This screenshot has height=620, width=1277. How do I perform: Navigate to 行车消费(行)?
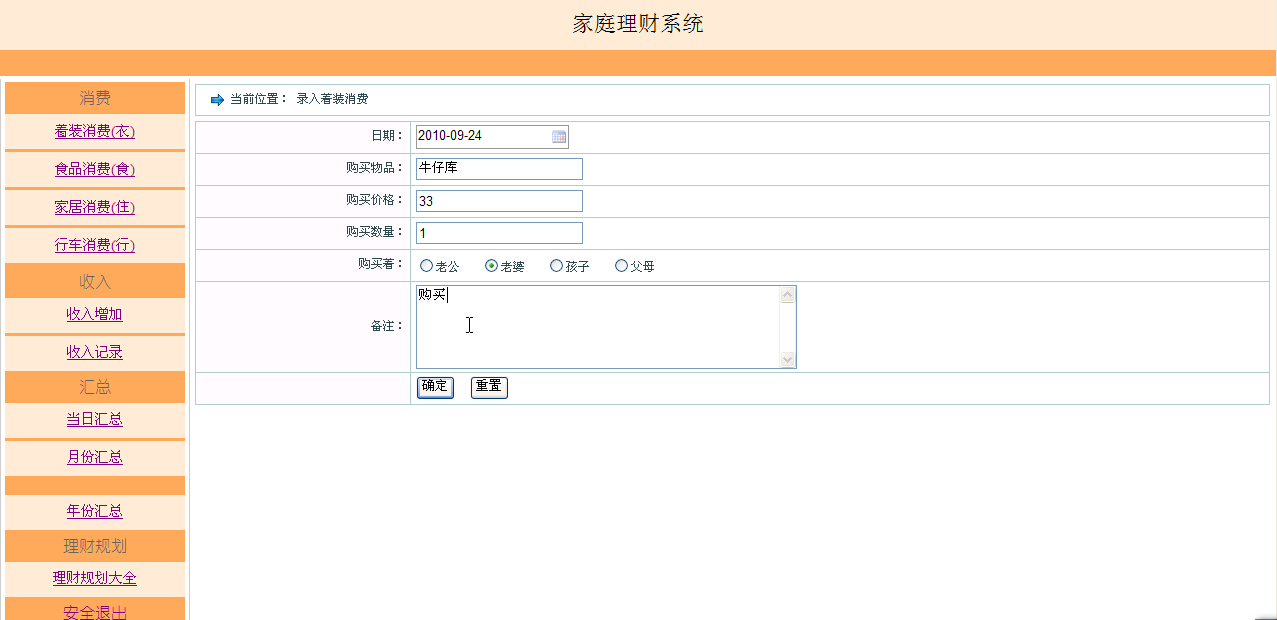point(95,245)
